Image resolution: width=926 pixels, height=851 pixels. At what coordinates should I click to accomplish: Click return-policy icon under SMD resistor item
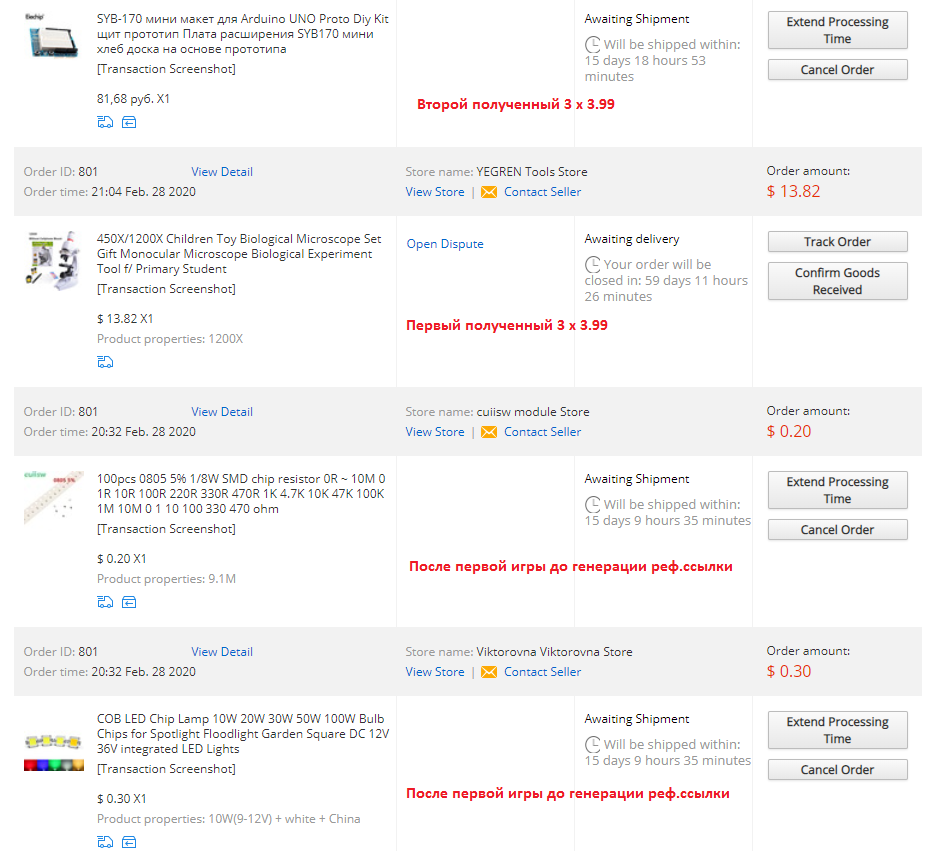tap(129, 602)
